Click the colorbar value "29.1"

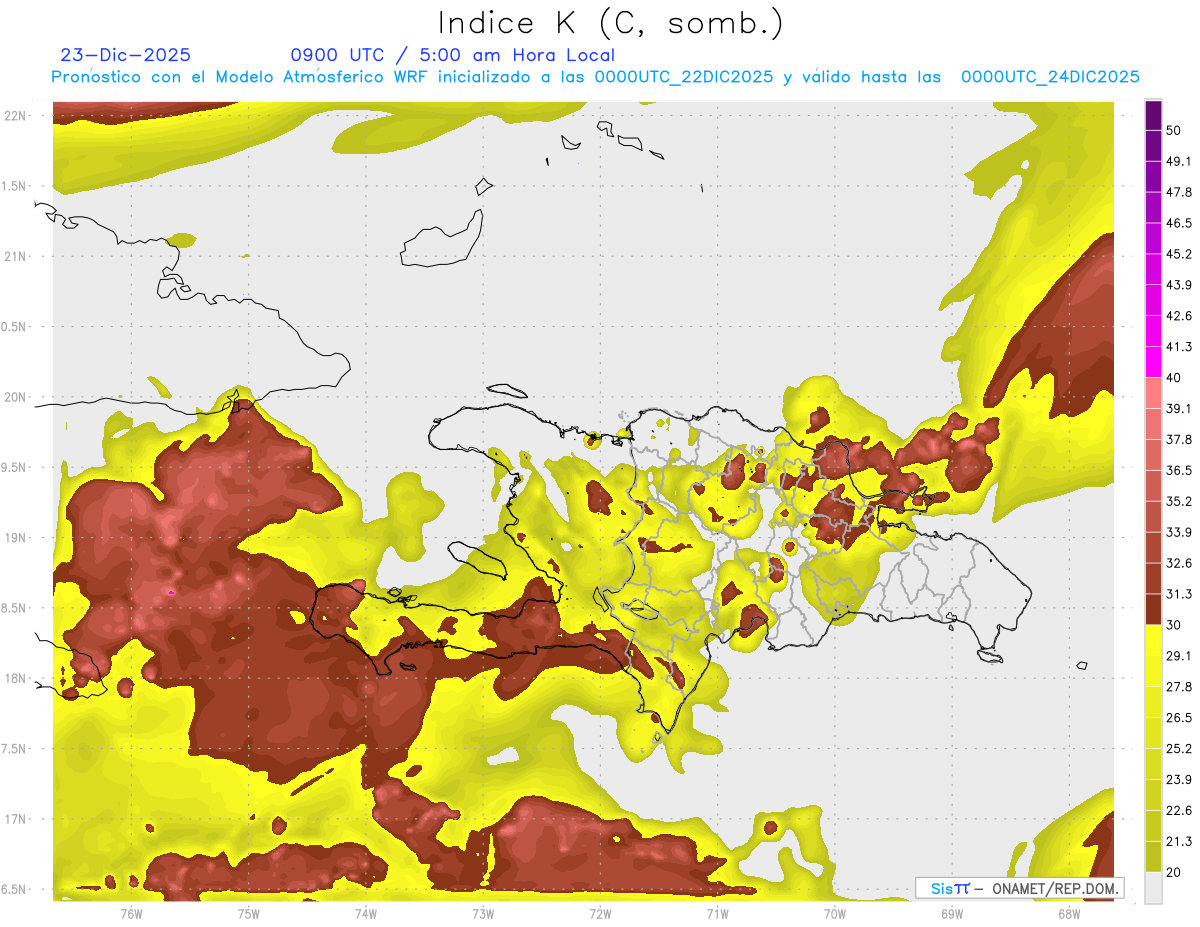1179,656
